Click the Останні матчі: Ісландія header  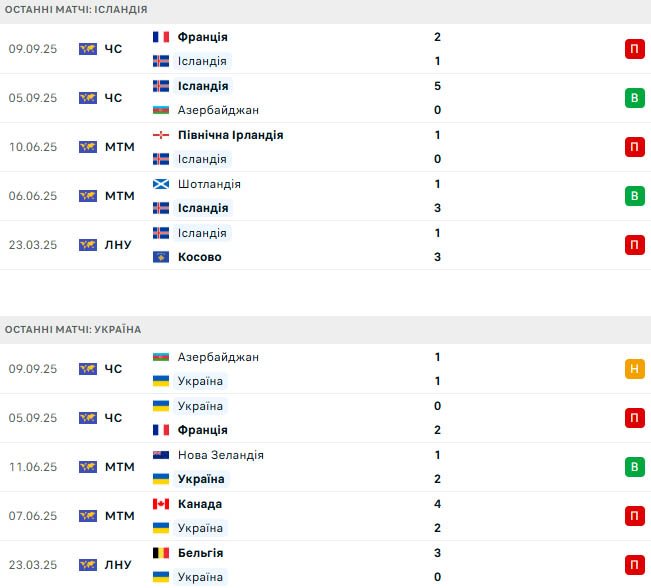click(76, 9)
